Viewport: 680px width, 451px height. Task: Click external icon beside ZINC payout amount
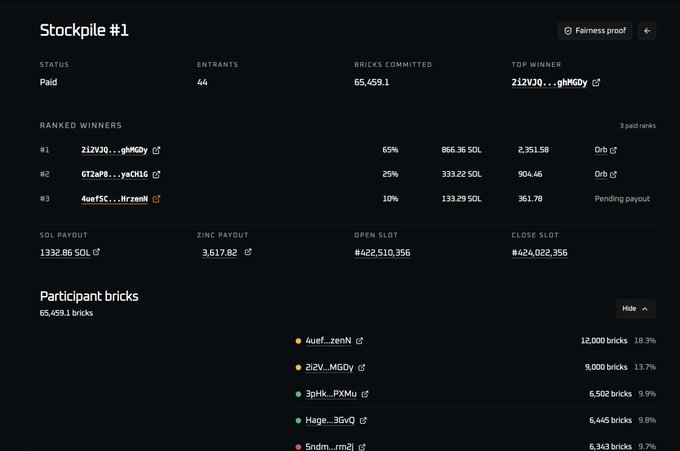point(248,252)
